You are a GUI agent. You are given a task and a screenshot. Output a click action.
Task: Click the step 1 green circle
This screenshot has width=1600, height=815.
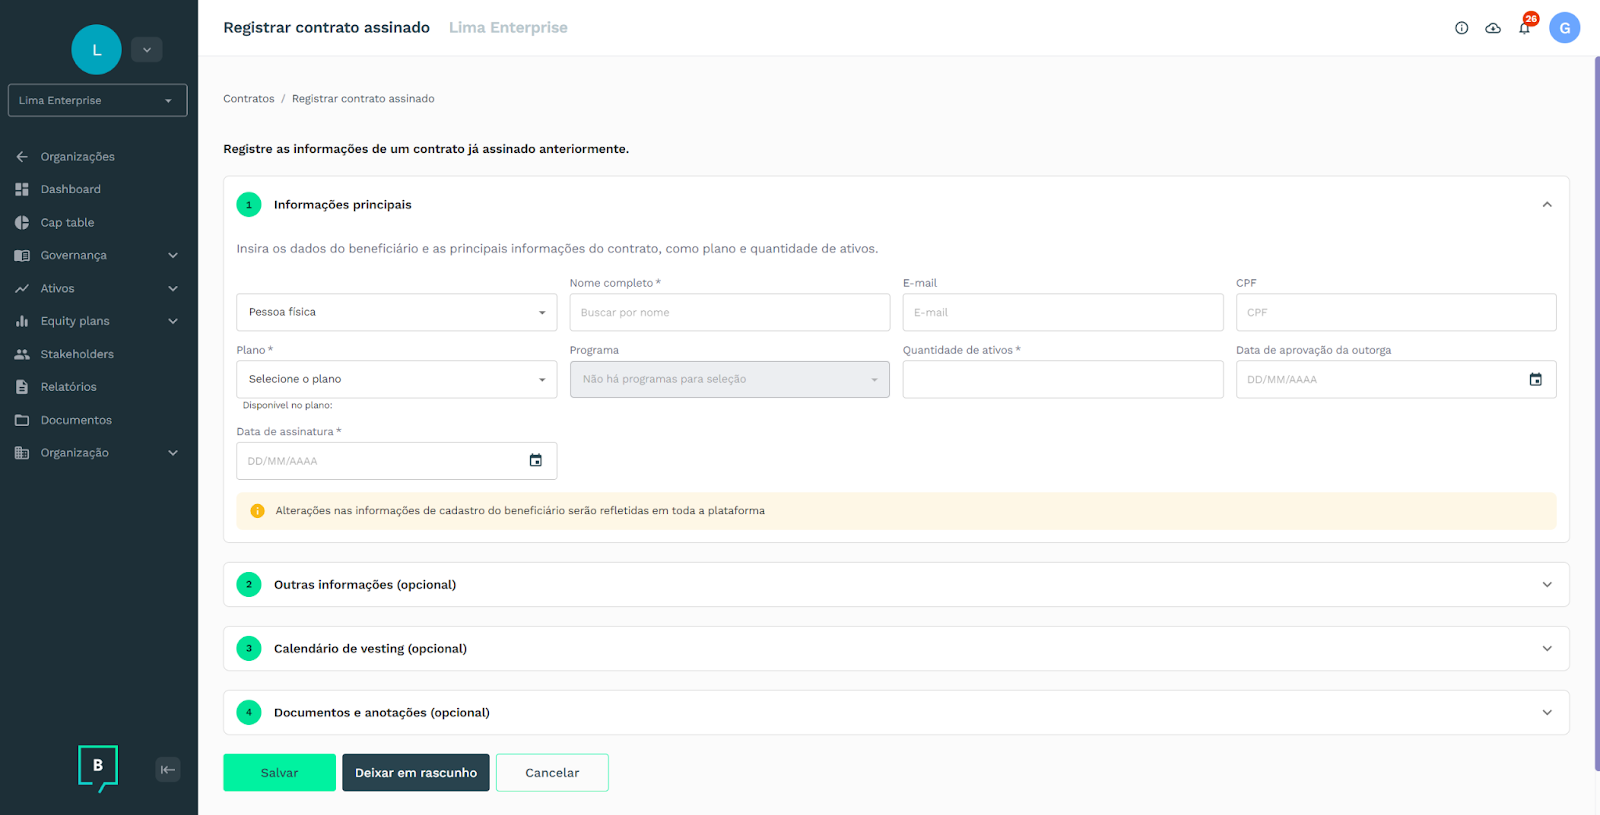pos(249,205)
